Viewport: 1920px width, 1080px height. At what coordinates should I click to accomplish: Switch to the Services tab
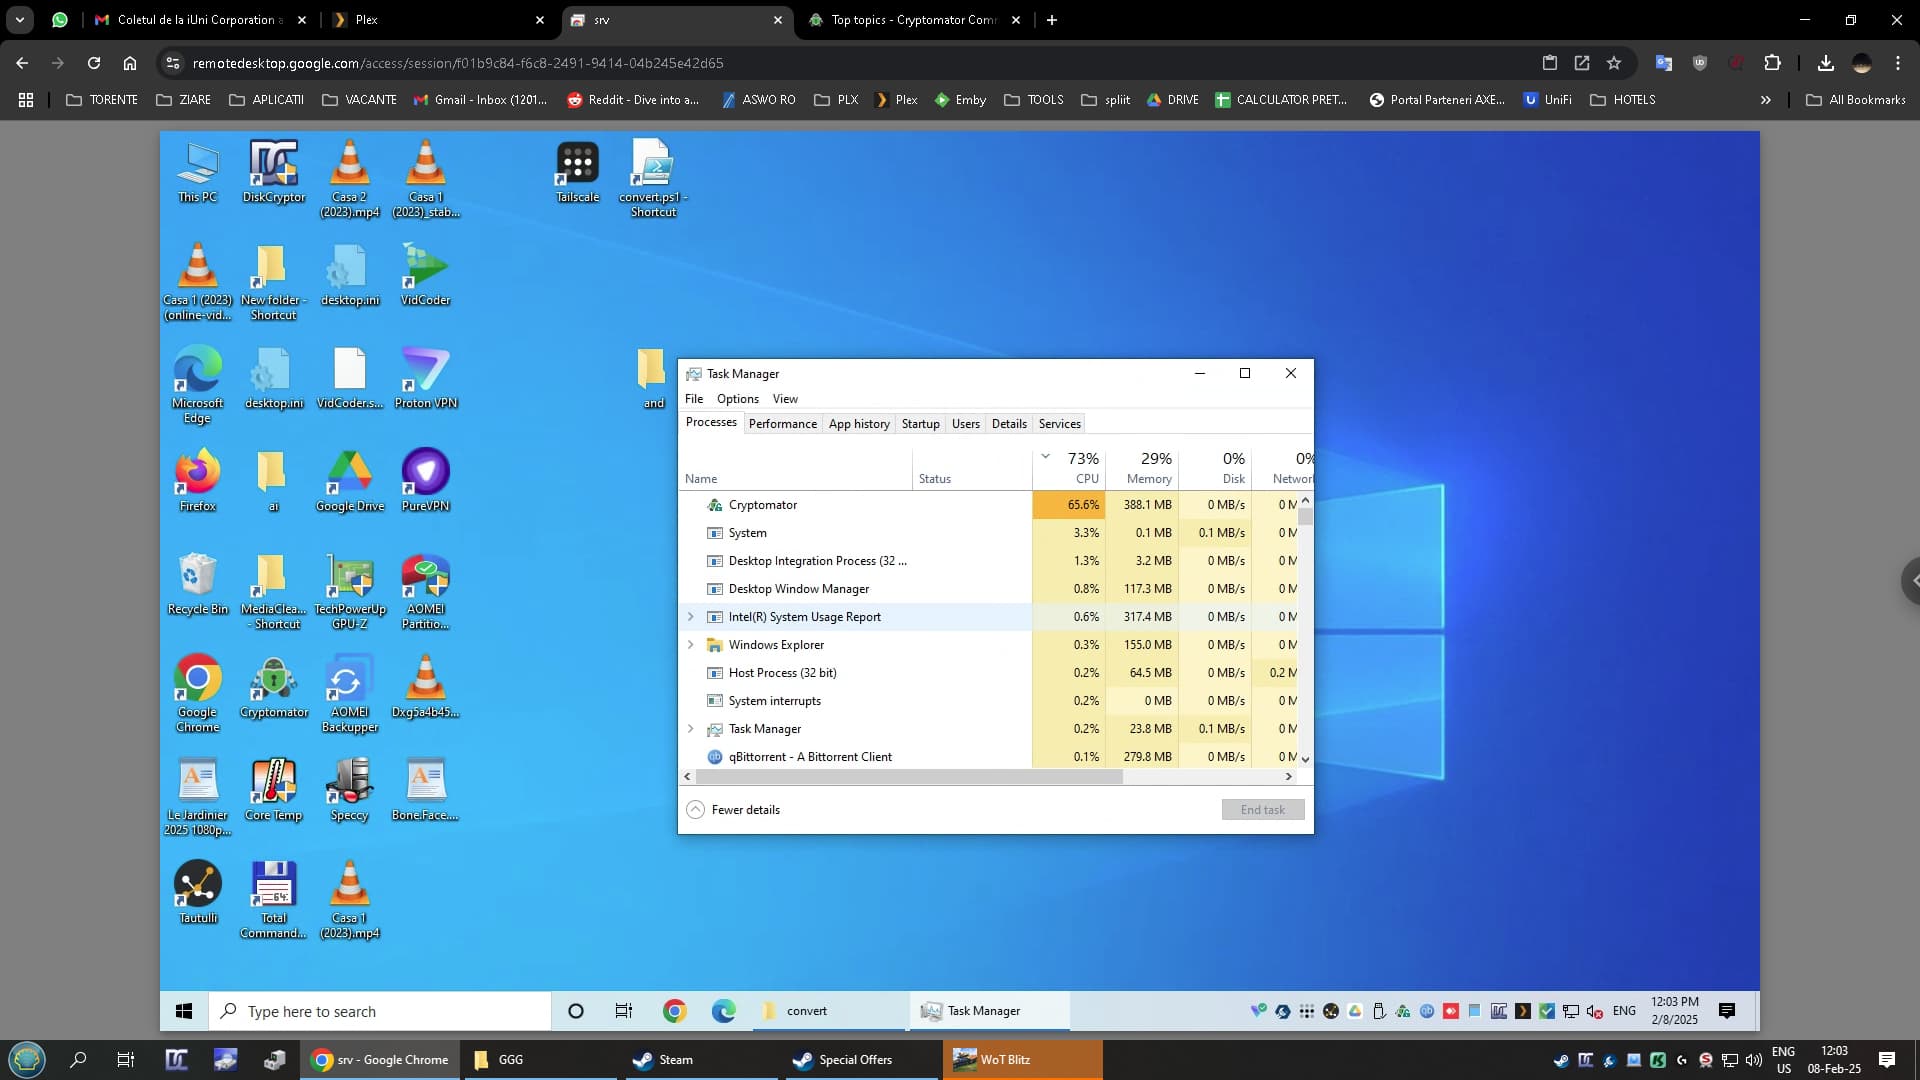[1059, 424]
